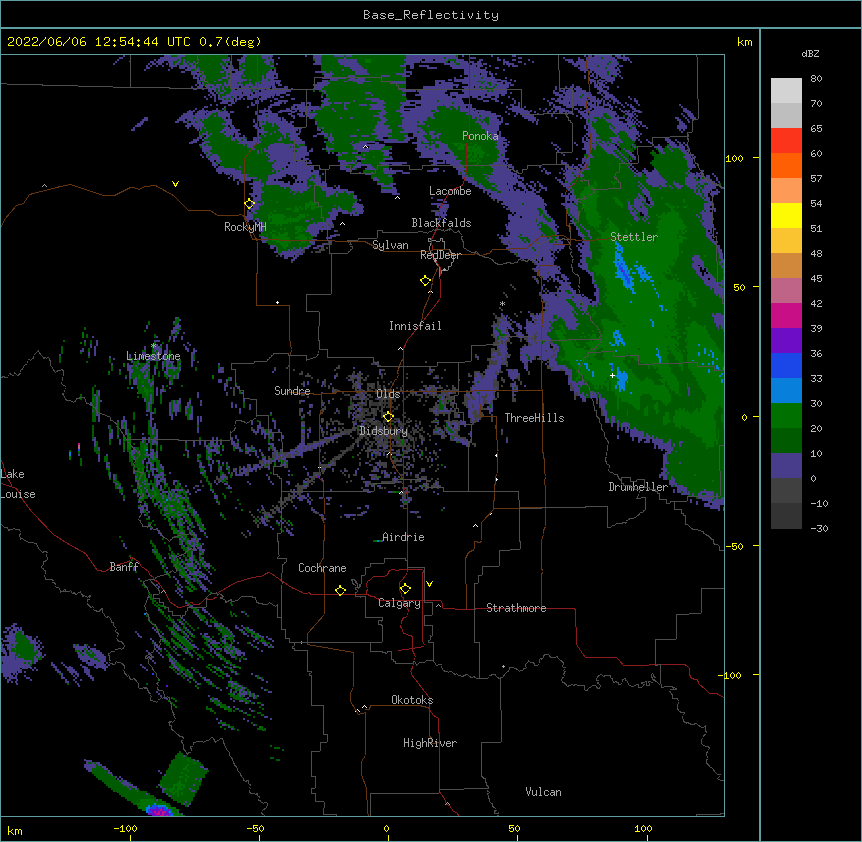Pick the magenta swatch in dBZ legend
Viewport: 862px width, 842px height.
click(786, 315)
